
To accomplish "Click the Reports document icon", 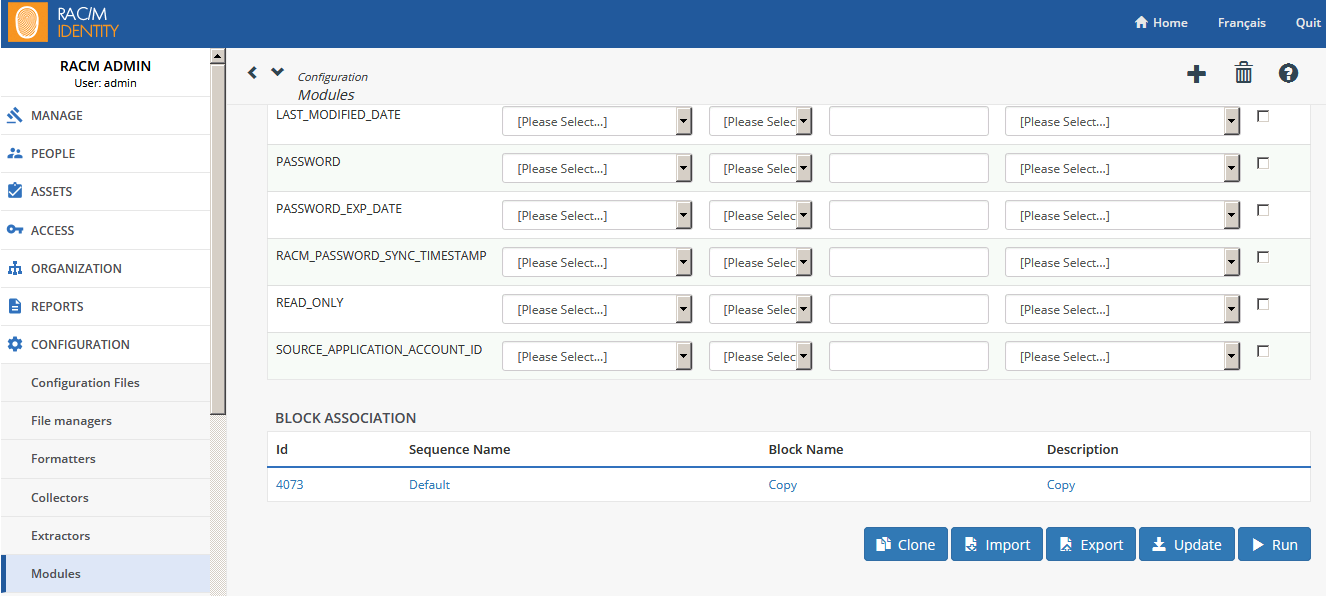I will click(15, 306).
